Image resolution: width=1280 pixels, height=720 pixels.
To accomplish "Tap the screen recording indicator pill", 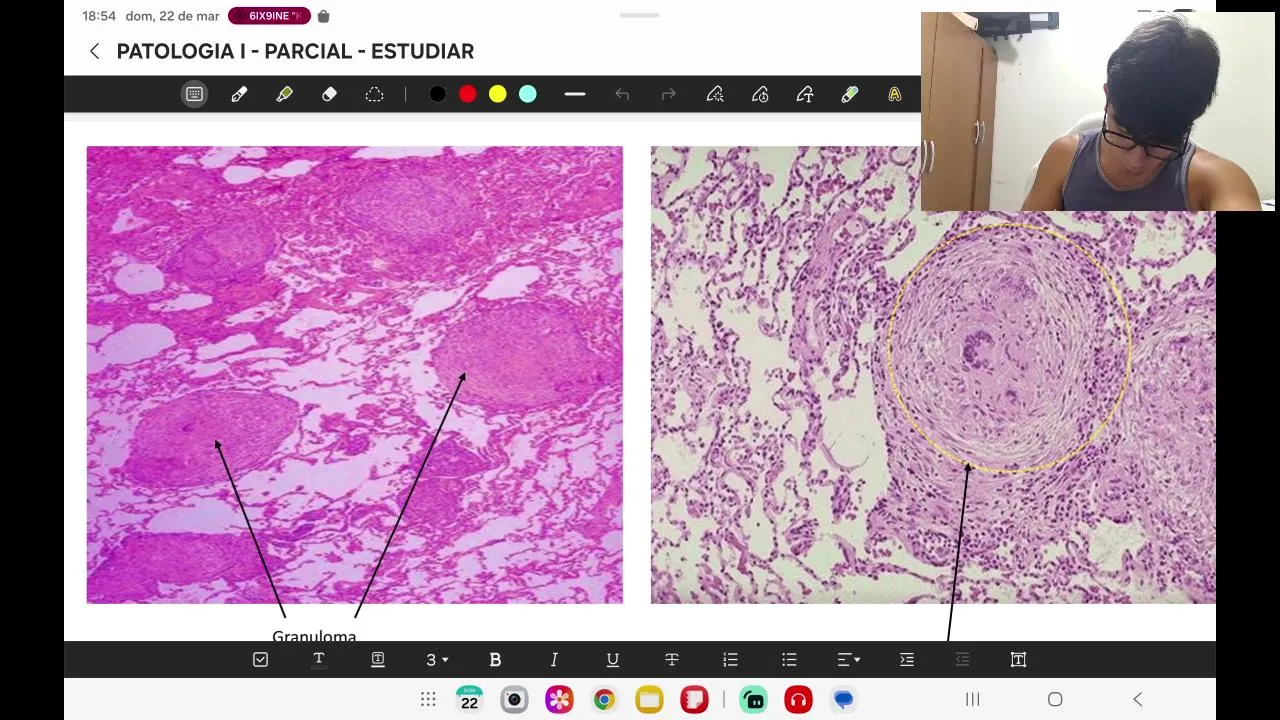I will [269, 16].
